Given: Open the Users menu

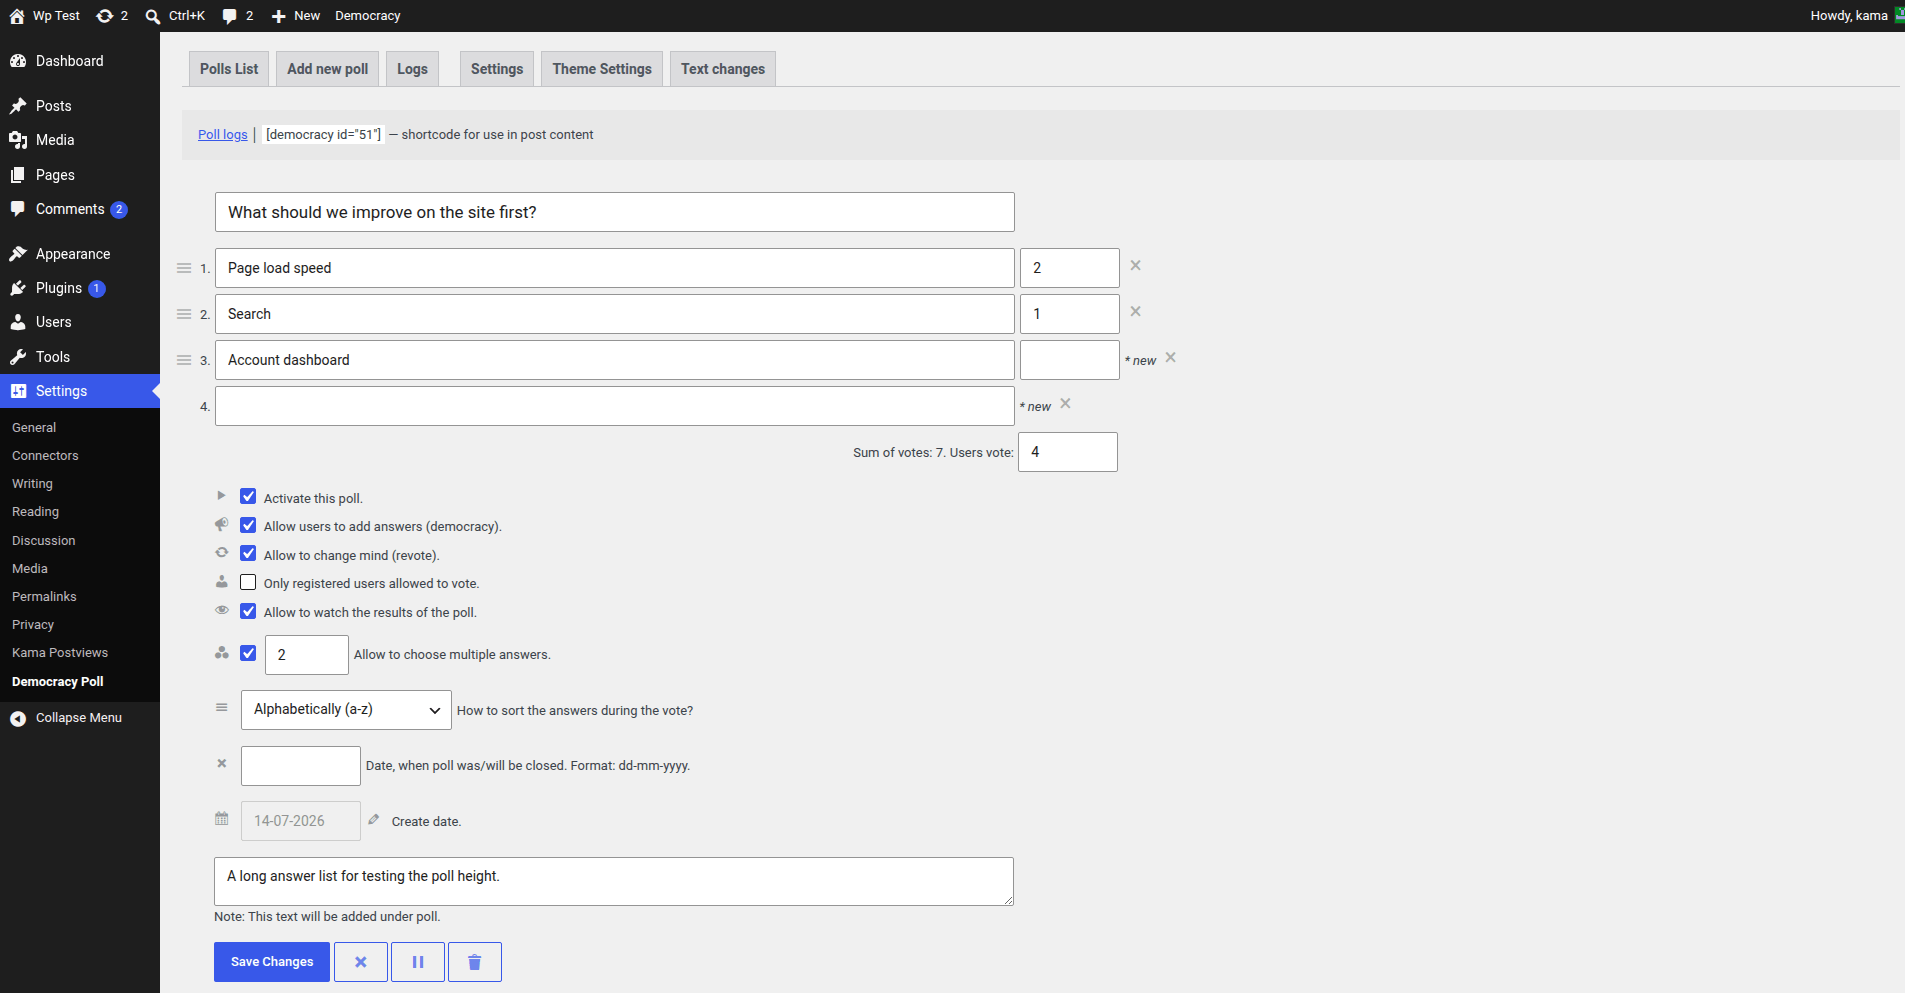Looking at the screenshot, I should click(x=80, y=322).
